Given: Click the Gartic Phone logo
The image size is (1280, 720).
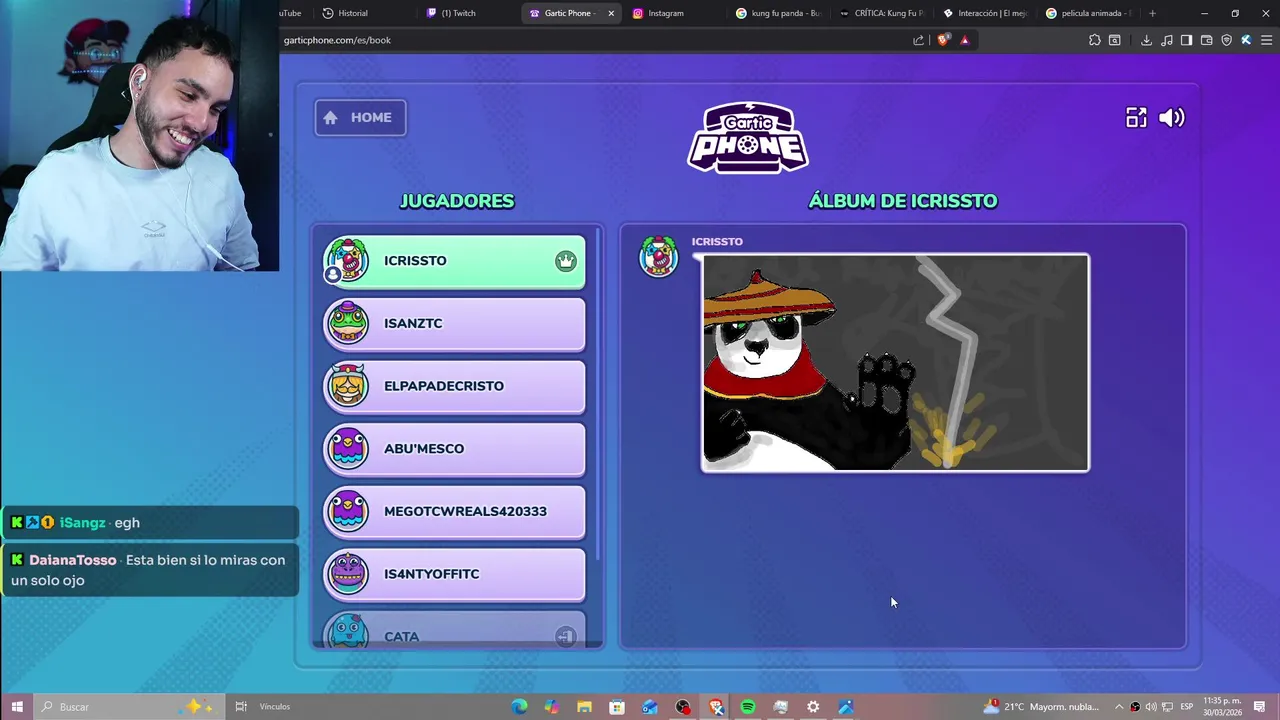Looking at the screenshot, I should click(x=748, y=138).
